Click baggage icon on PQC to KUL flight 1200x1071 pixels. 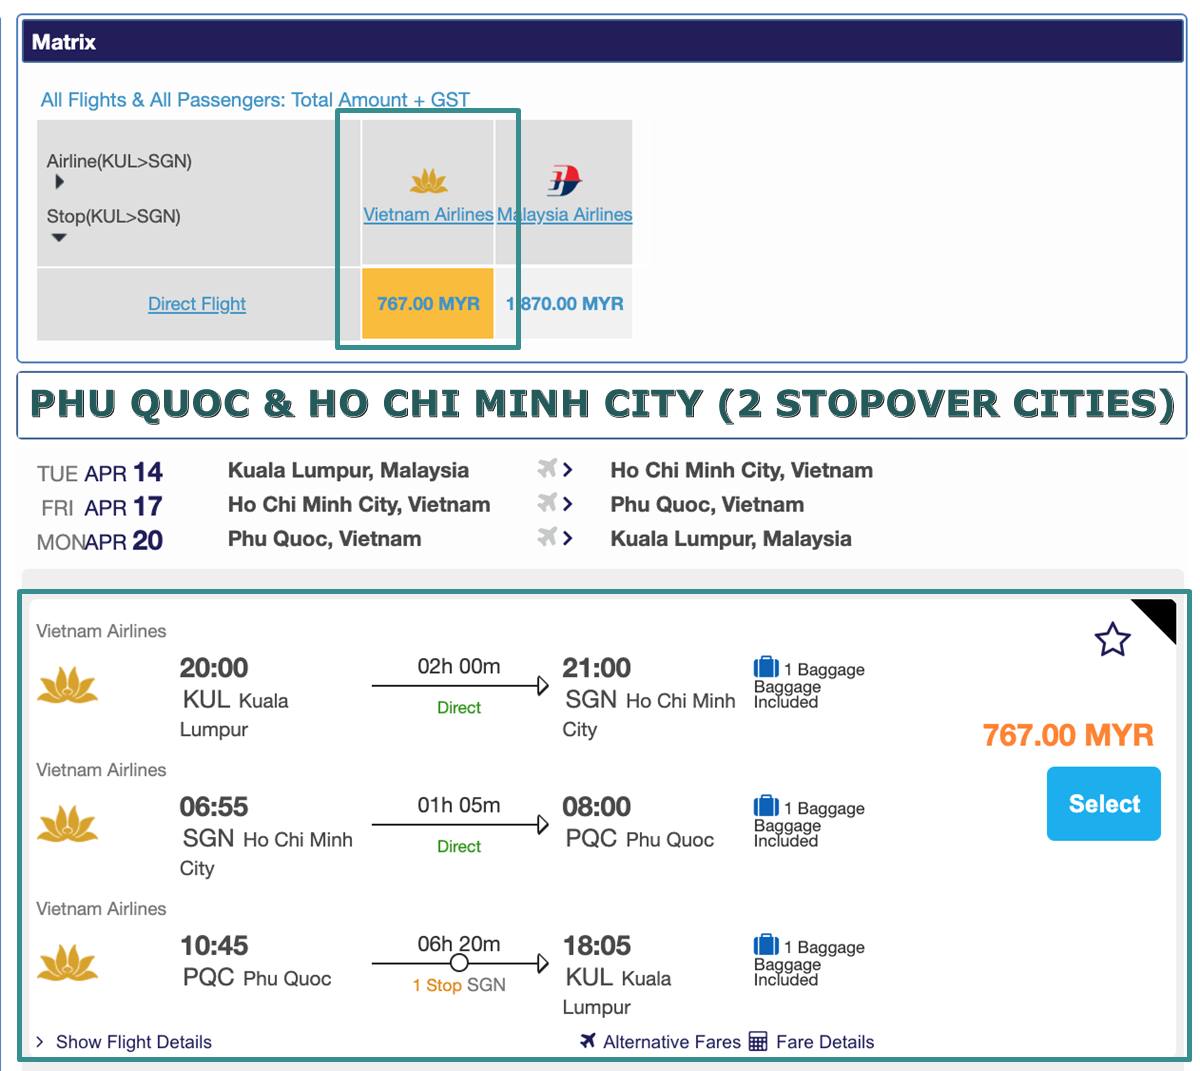pyautogui.click(x=766, y=945)
